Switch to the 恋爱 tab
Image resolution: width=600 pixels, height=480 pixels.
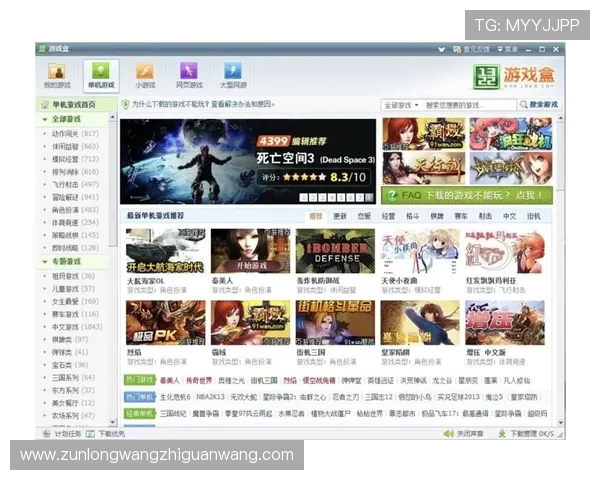[x=364, y=216]
